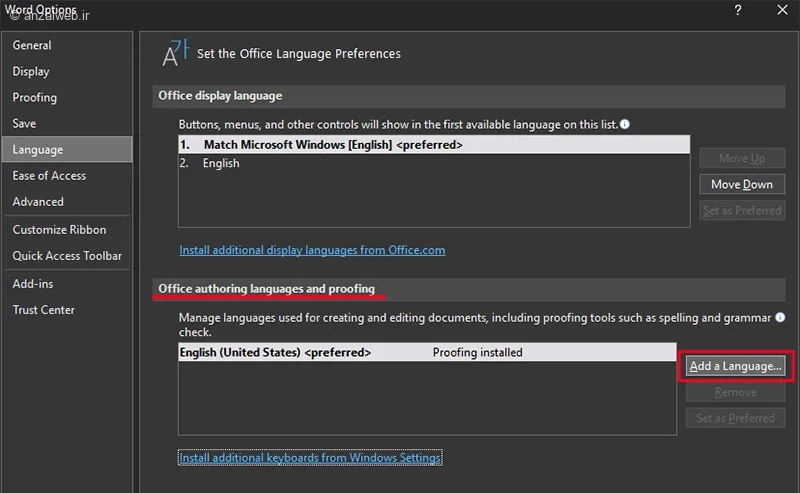The height and width of the screenshot is (493, 800).
Task: Select the Ease of Access category
Action: click(49, 175)
